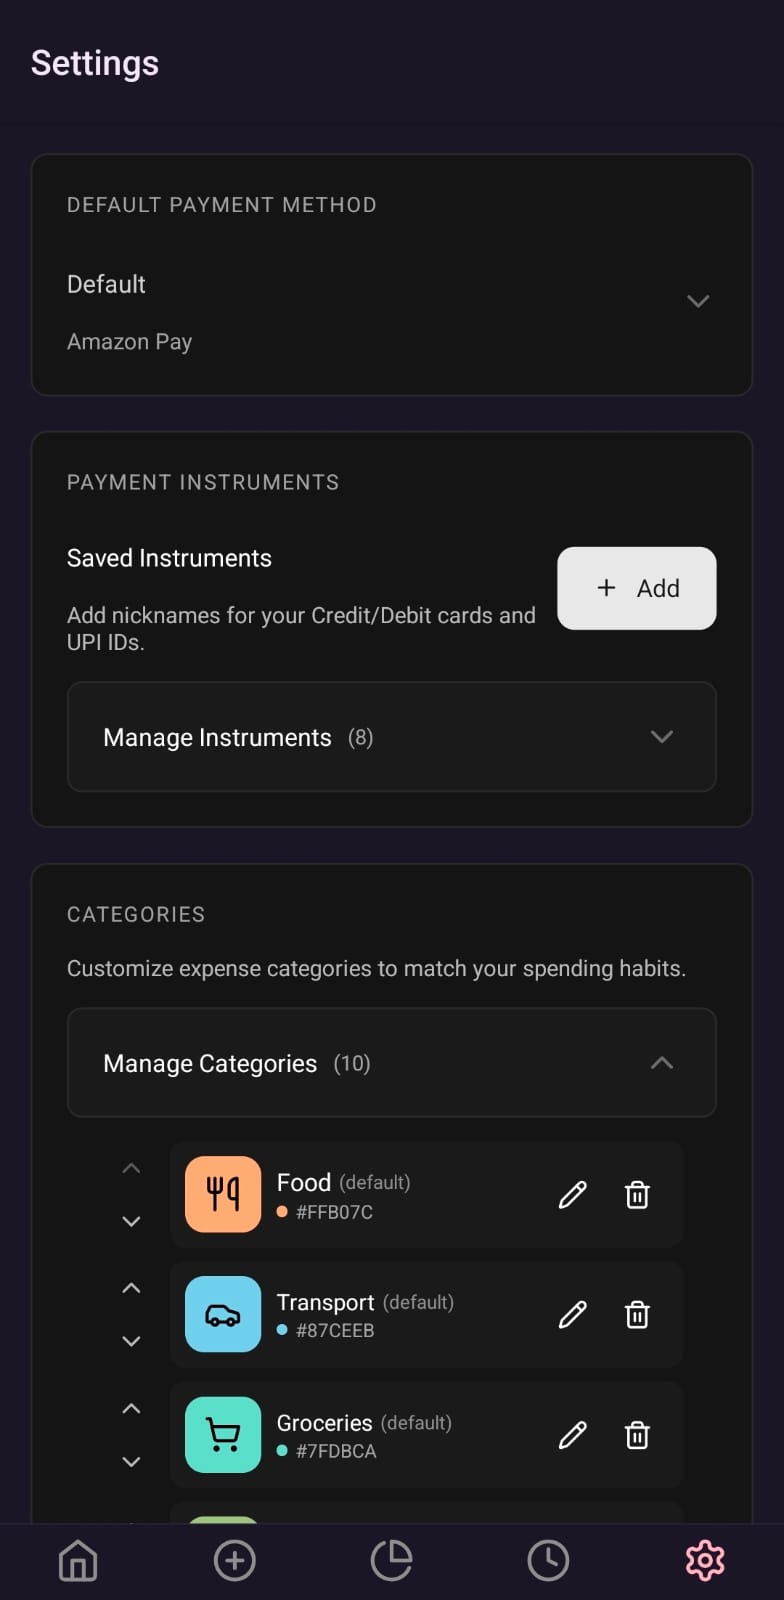
Task: Open the add expense plus icon
Action: 235,1560
